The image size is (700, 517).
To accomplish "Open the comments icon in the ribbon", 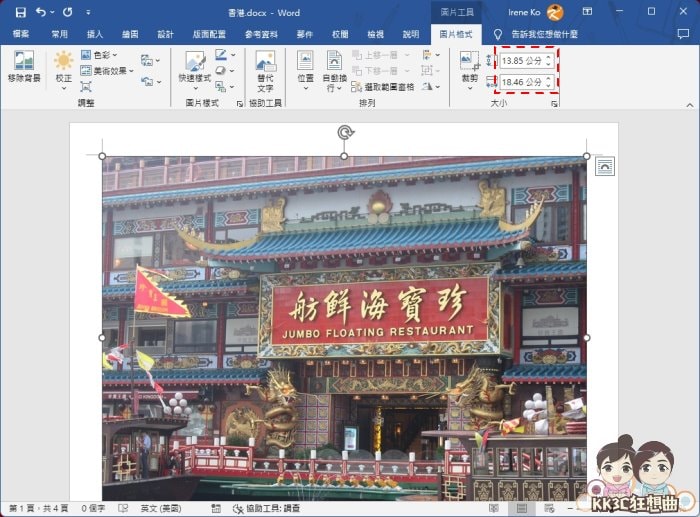I will point(683,34).
